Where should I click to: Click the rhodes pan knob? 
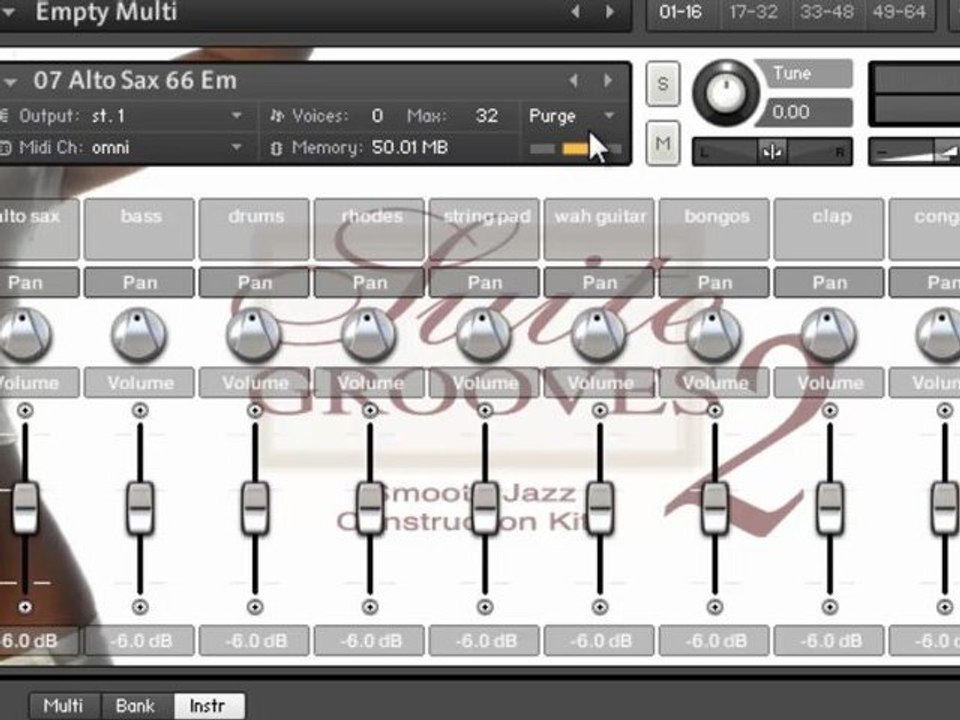point(369,334)
